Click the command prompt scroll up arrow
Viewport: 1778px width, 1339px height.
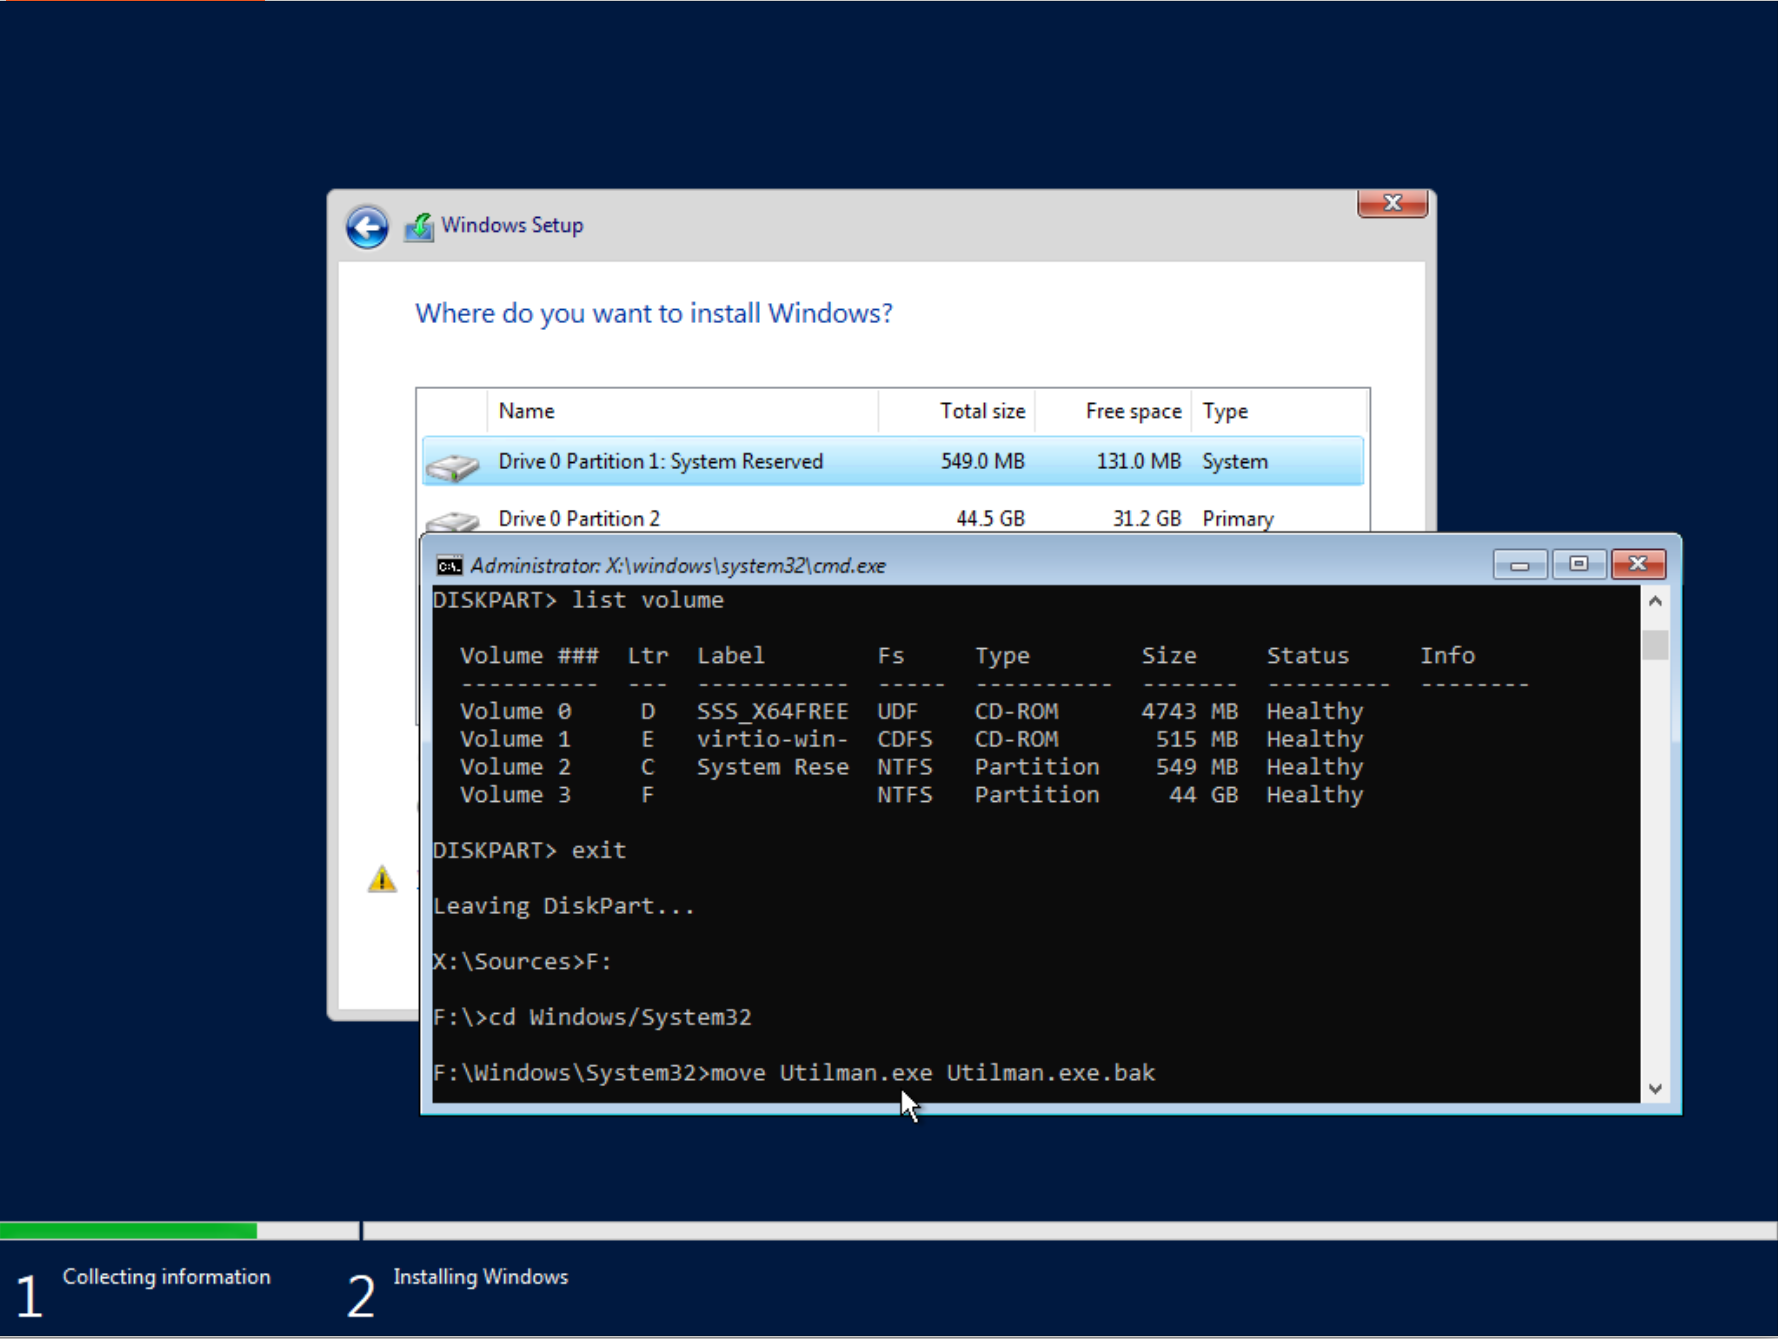(x=1655, y=601)
